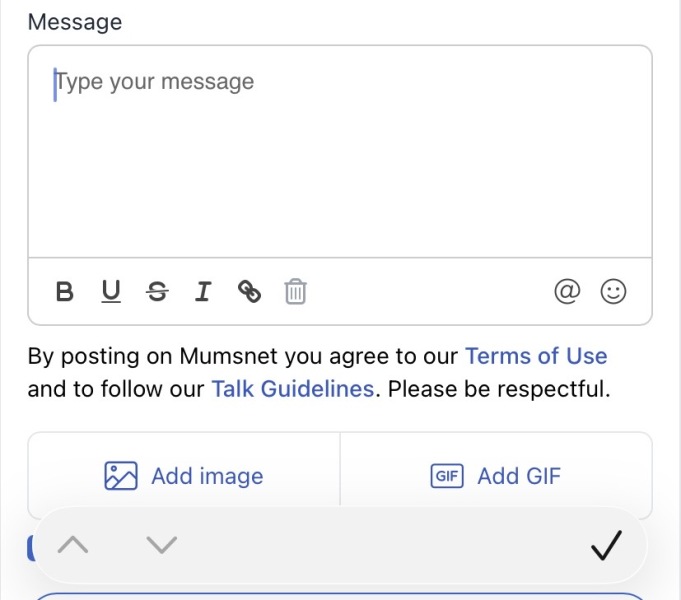Open the Talk Guidelines link
Image resolution: width=681 pixels, height=600 pixels.
point(293,389)
